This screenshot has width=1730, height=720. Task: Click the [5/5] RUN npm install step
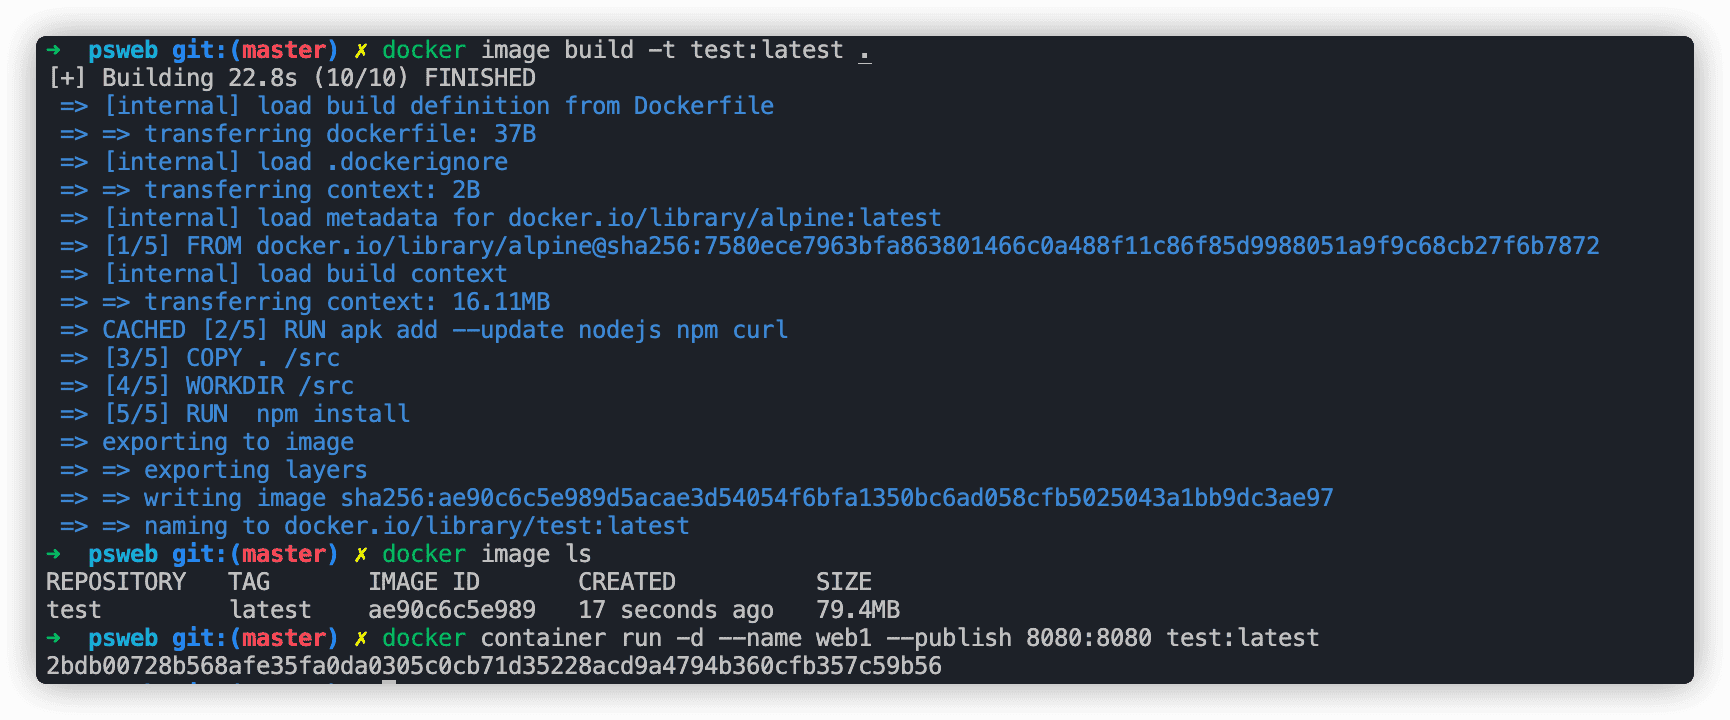[x=257, y=414]
